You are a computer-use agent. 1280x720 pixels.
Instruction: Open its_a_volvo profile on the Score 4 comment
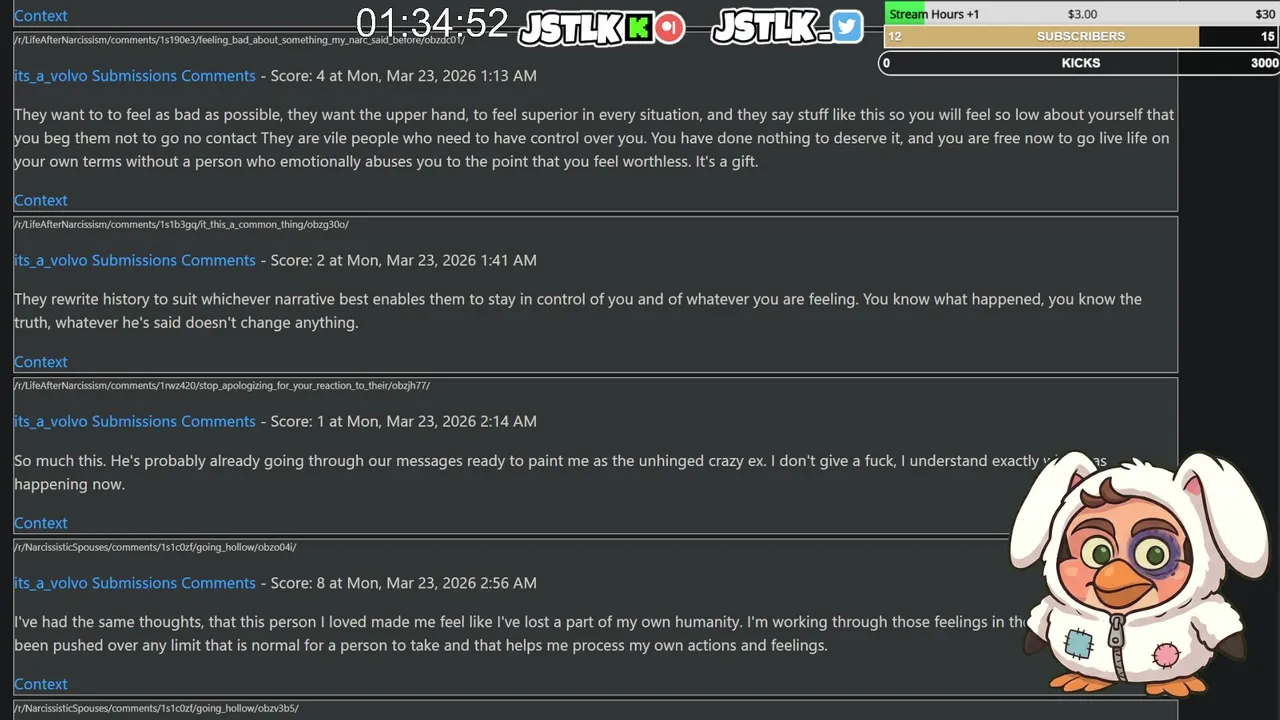(x=50, y=76)
